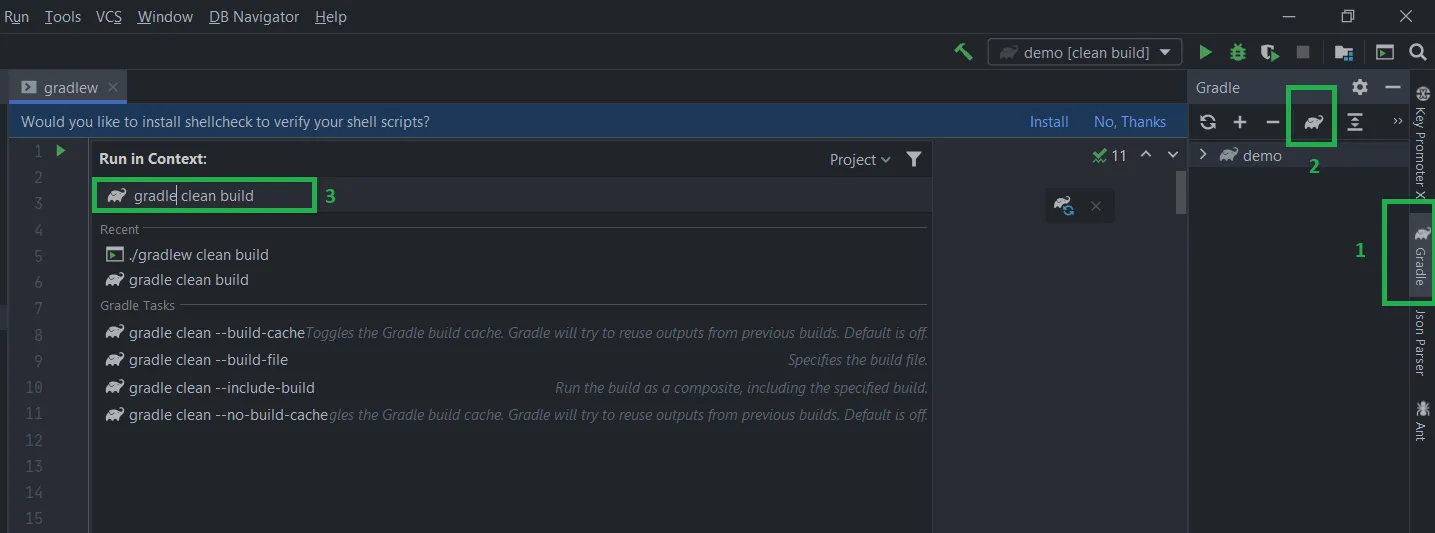Click the minus Detach Gradle project icon

point(1272,122)
